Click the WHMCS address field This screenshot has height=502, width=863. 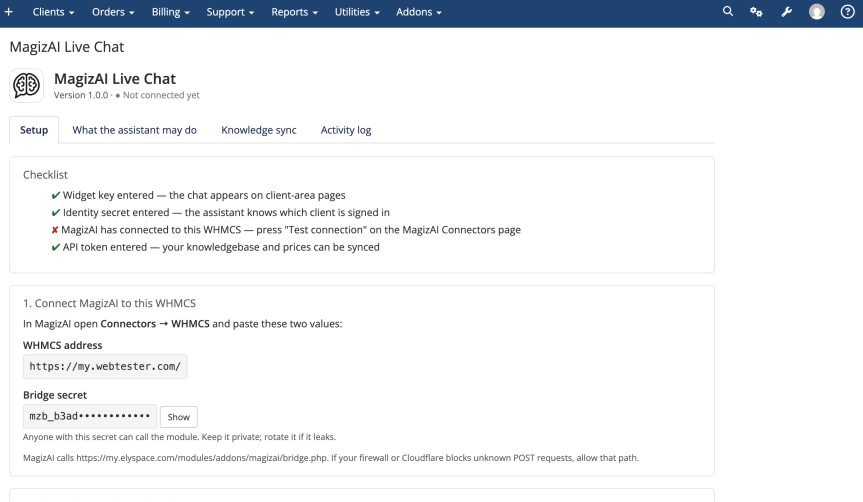point(105,367)
